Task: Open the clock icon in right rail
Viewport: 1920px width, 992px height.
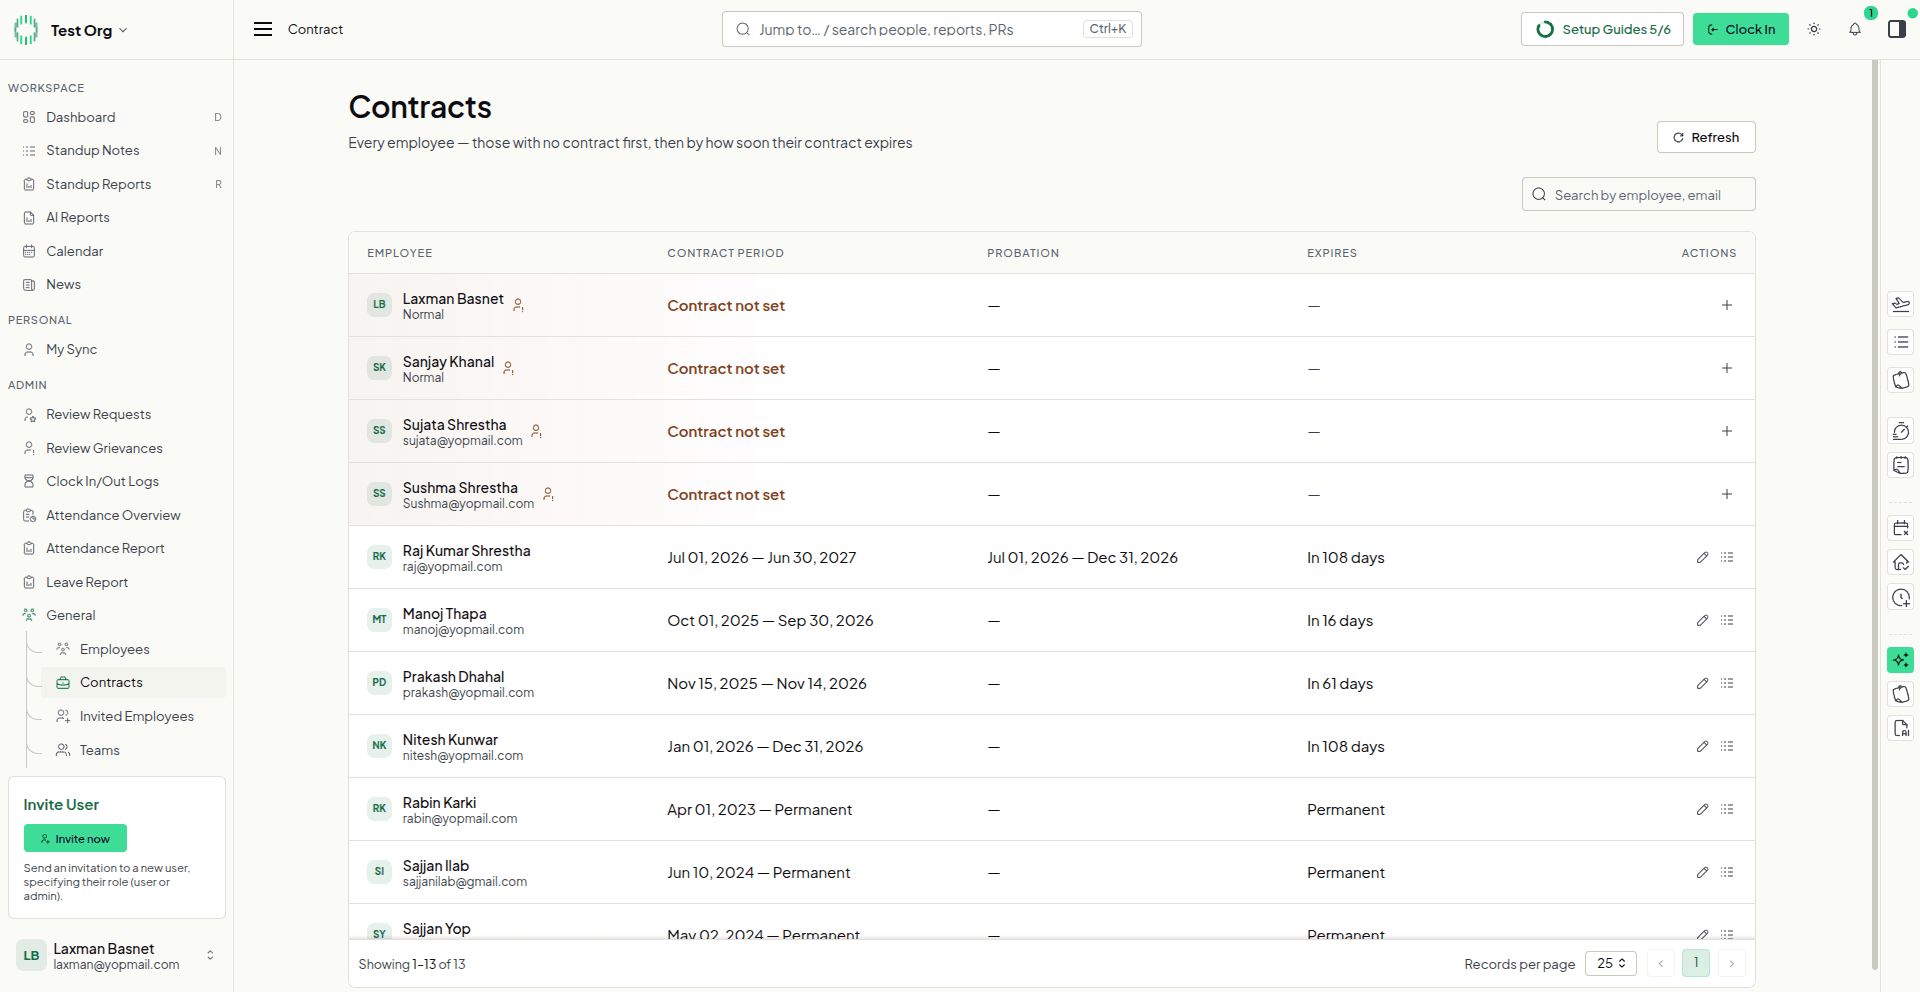Action: [x=1901, y=598]
